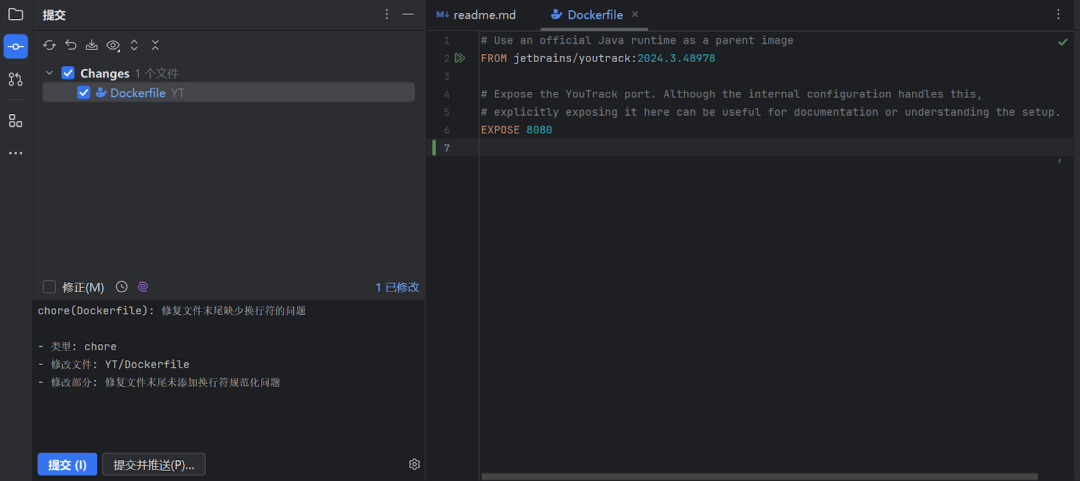This screenshot has width=1080, height=481.
Task: Click the EXPOSE 8080 line
Action: (x=517, y=130)
